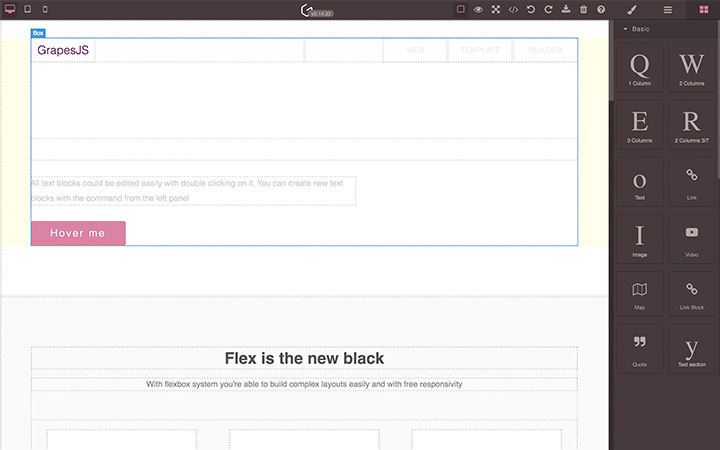Viewport: 720px width, 450px height.
Task: Open the view code panel
Action: [x=513, y=9]
